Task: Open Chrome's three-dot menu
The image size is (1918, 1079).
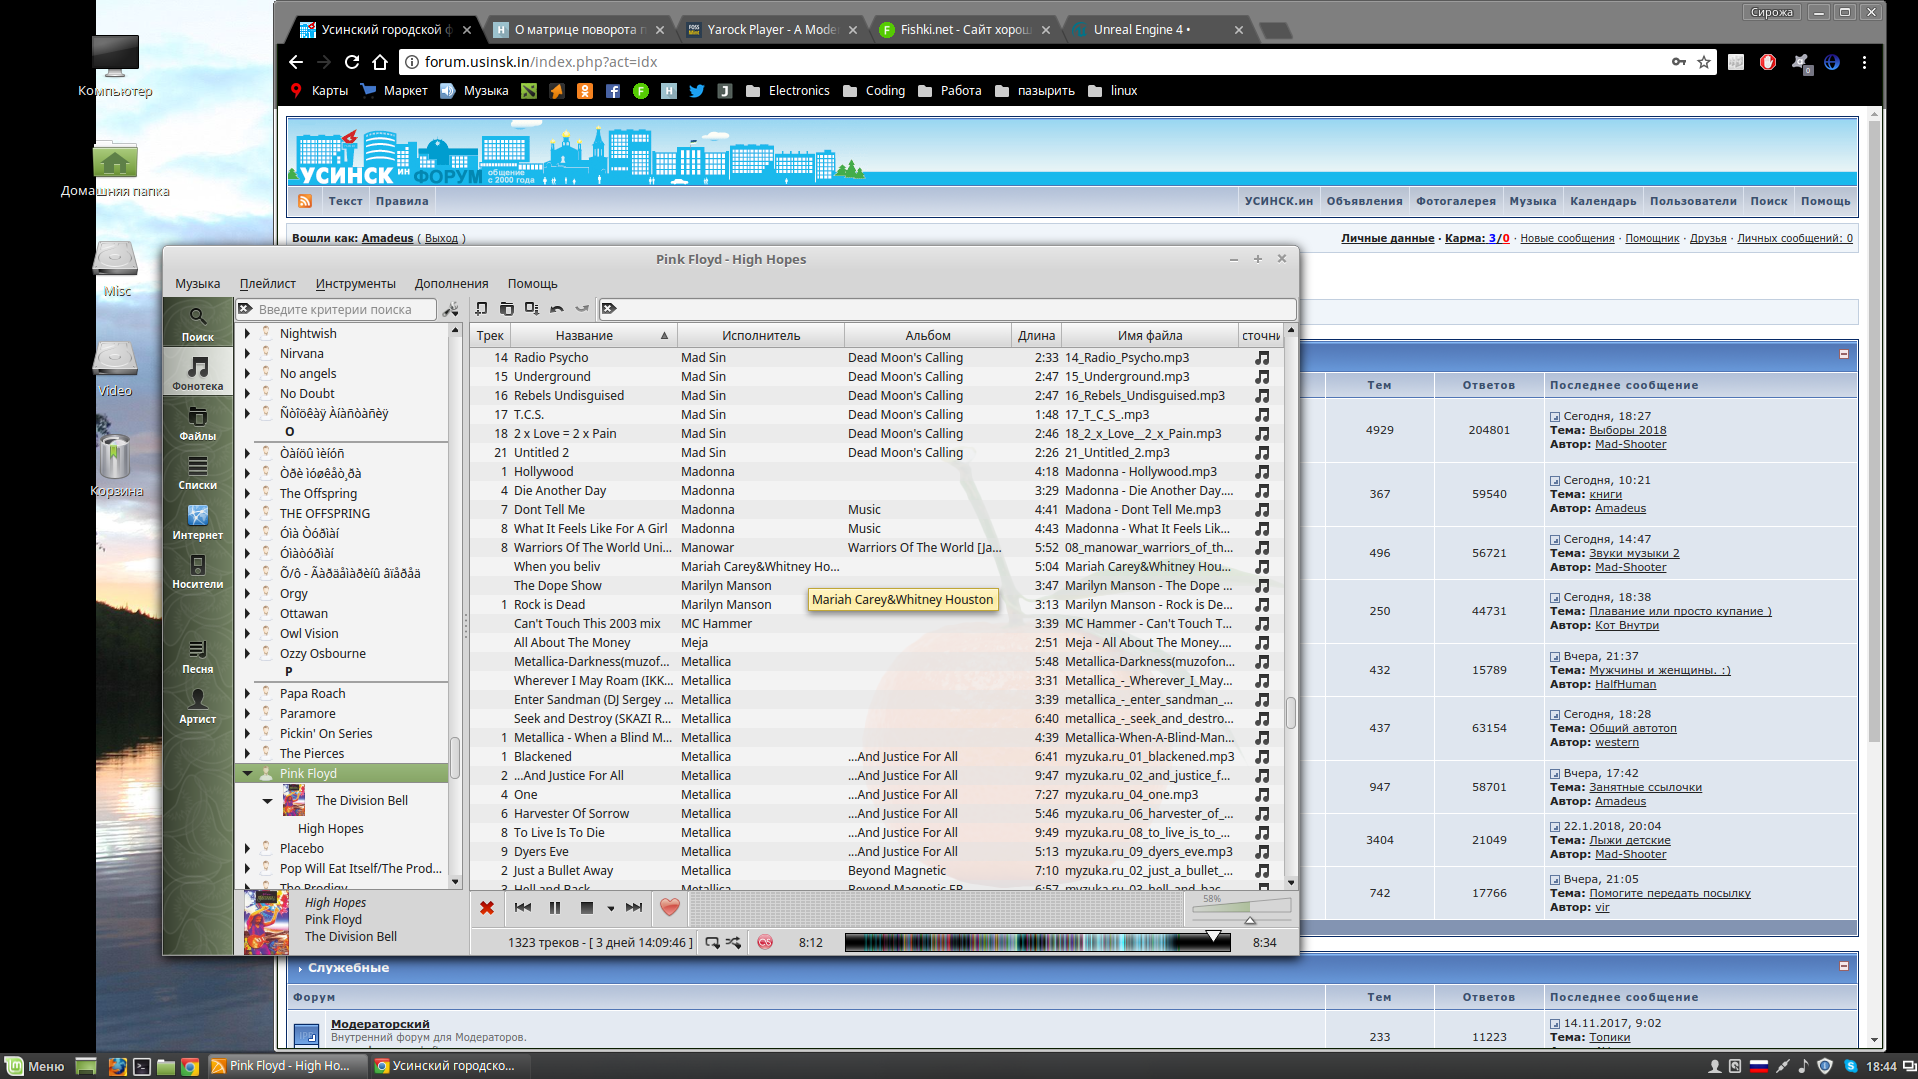Action: point(1864,62)
